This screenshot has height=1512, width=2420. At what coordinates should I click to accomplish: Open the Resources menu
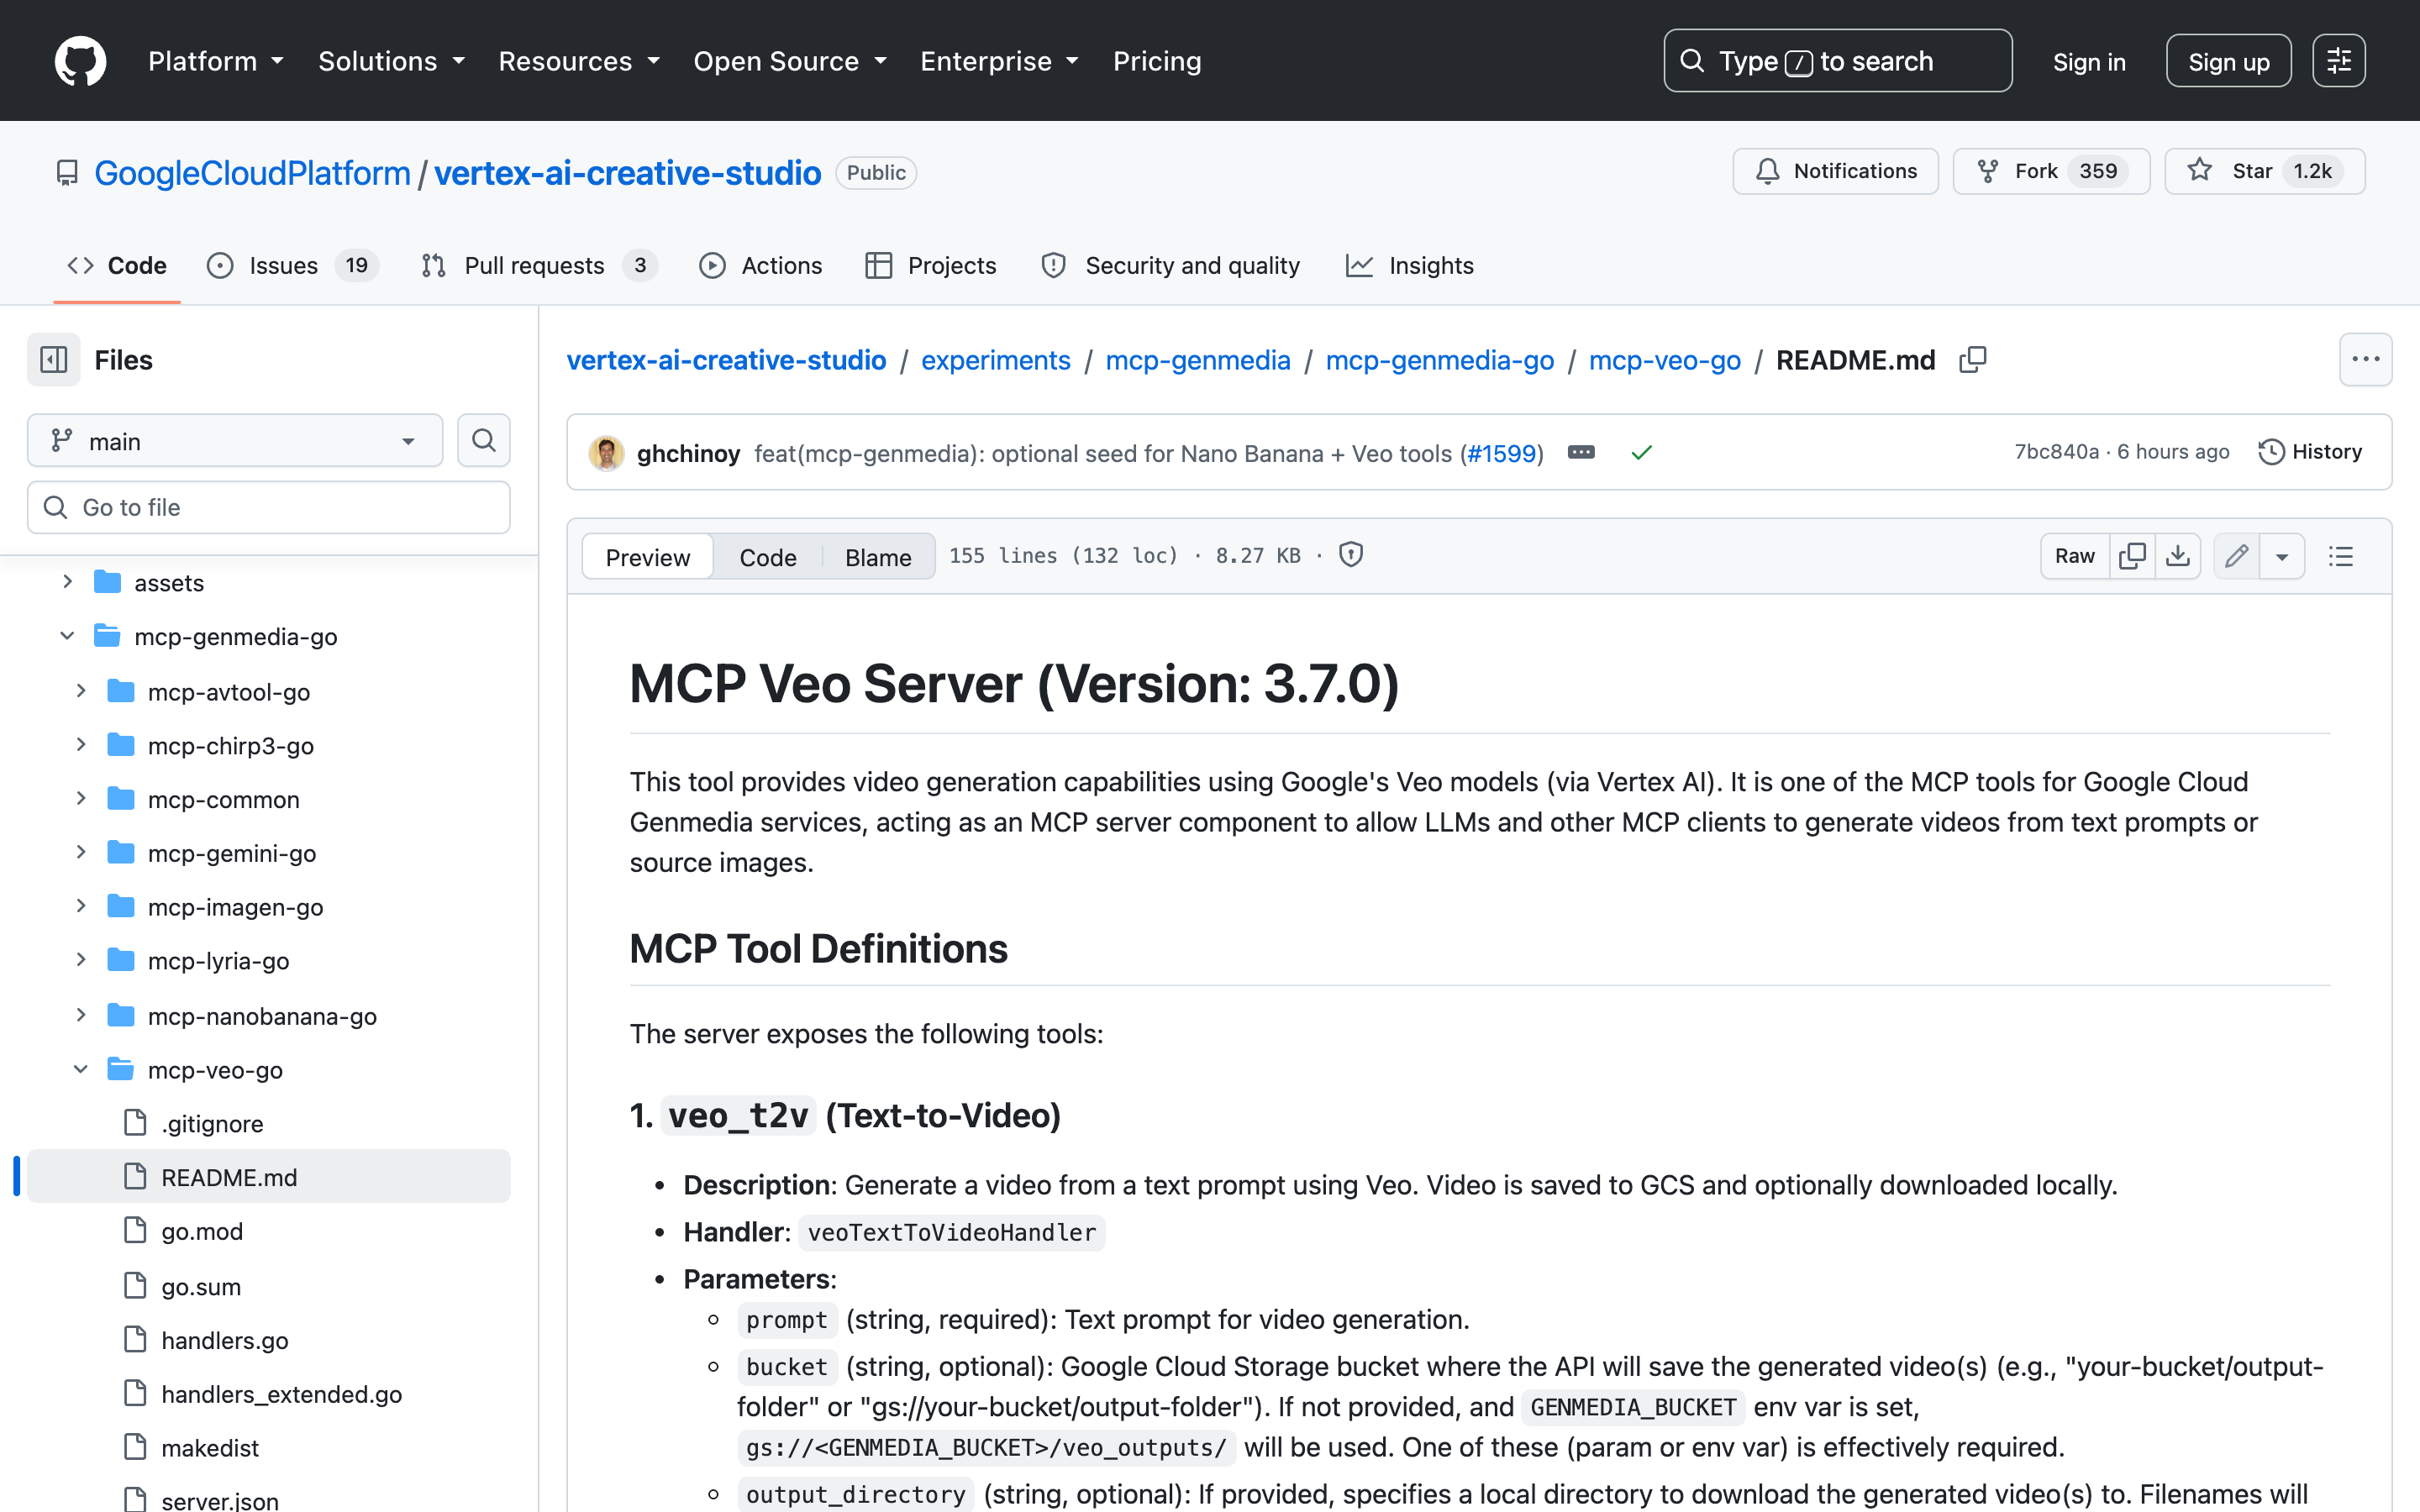tap(579, 61)
